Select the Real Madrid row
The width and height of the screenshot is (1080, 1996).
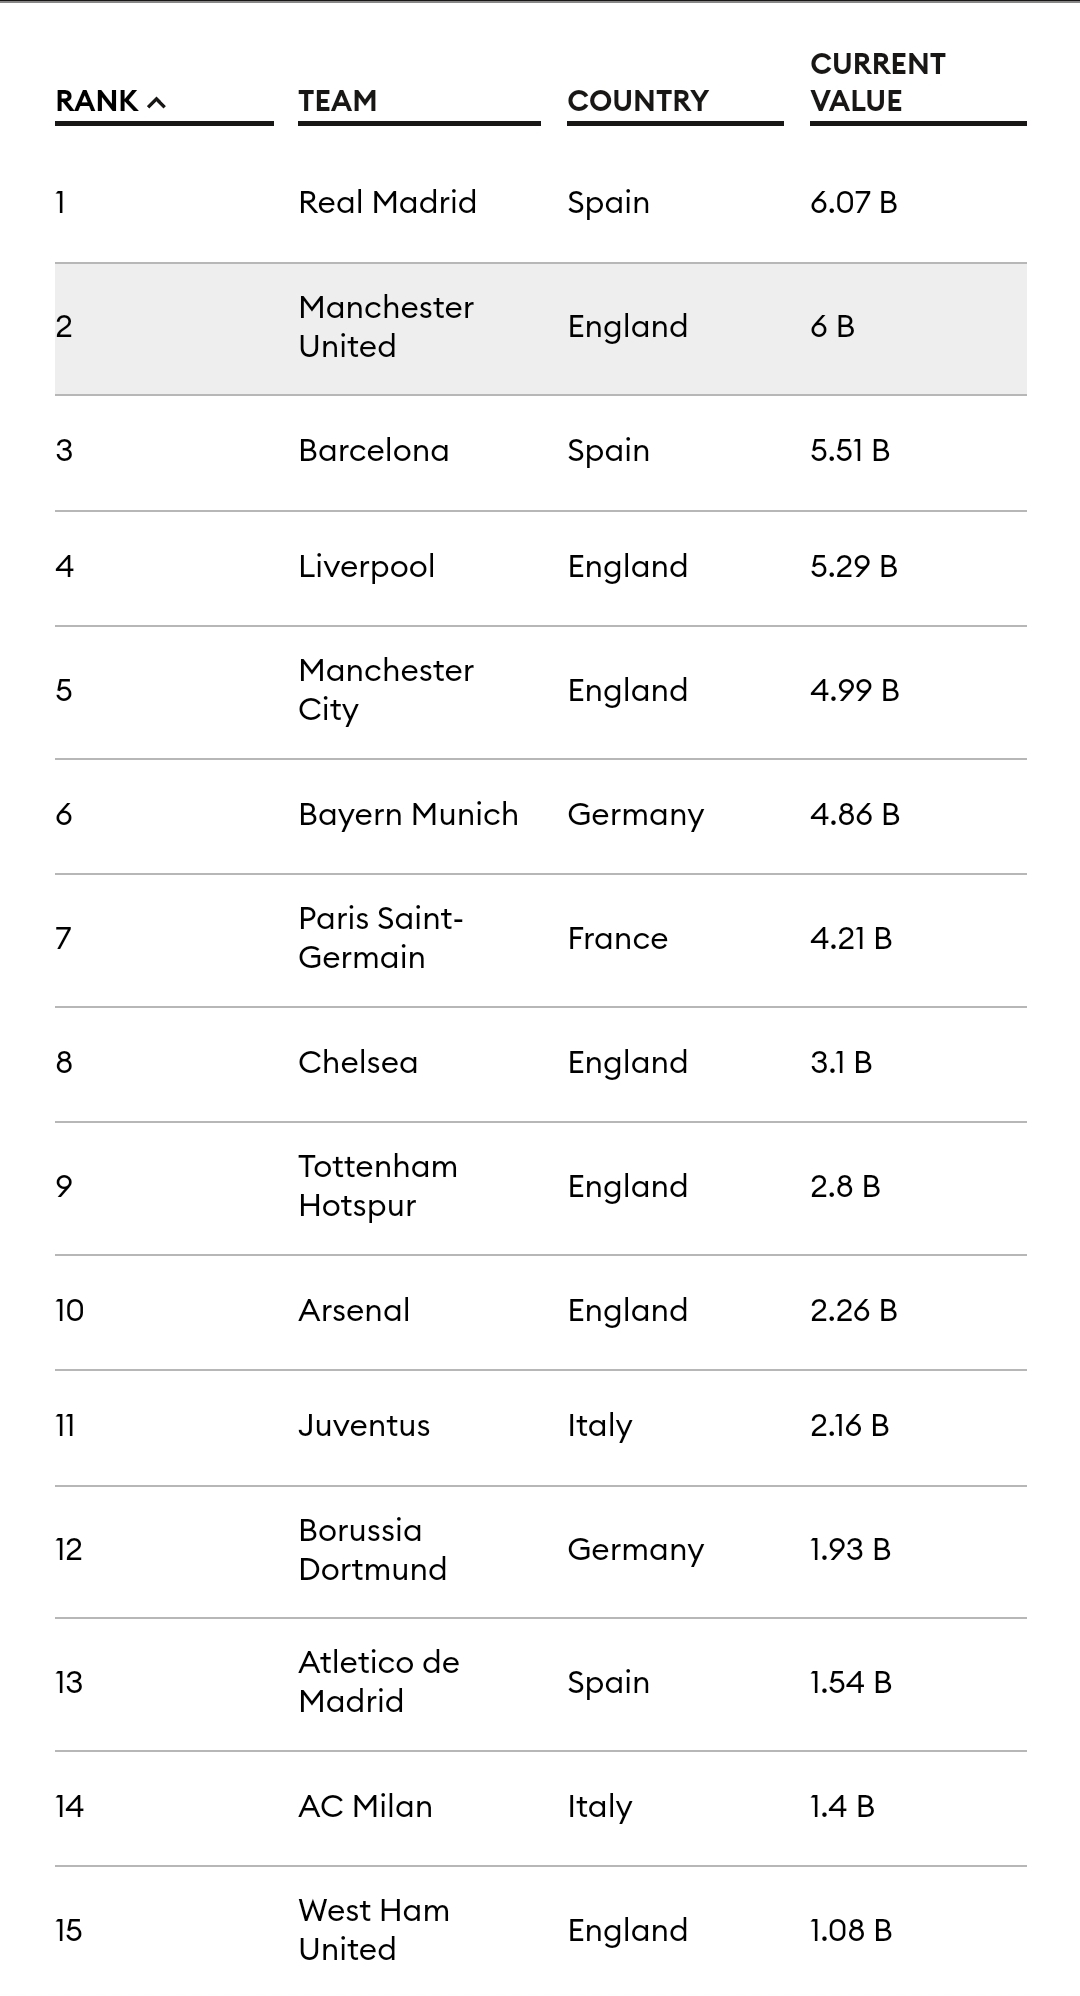pyautogui.click(x=541, y=203)
